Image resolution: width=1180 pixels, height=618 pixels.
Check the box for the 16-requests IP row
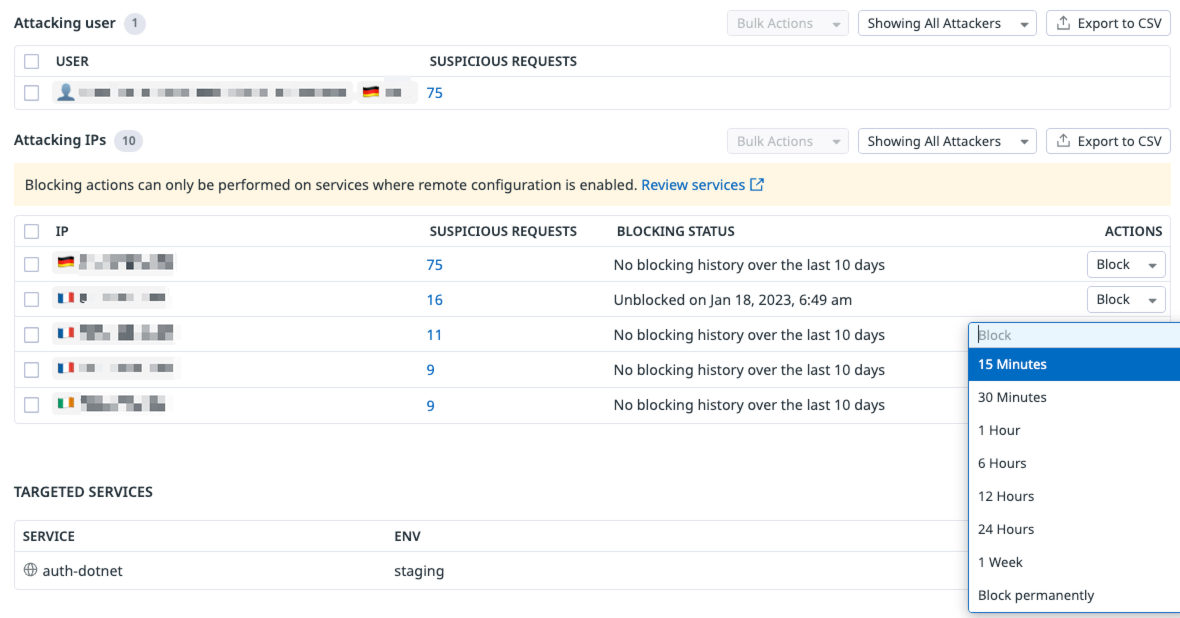tap(32, 299)
